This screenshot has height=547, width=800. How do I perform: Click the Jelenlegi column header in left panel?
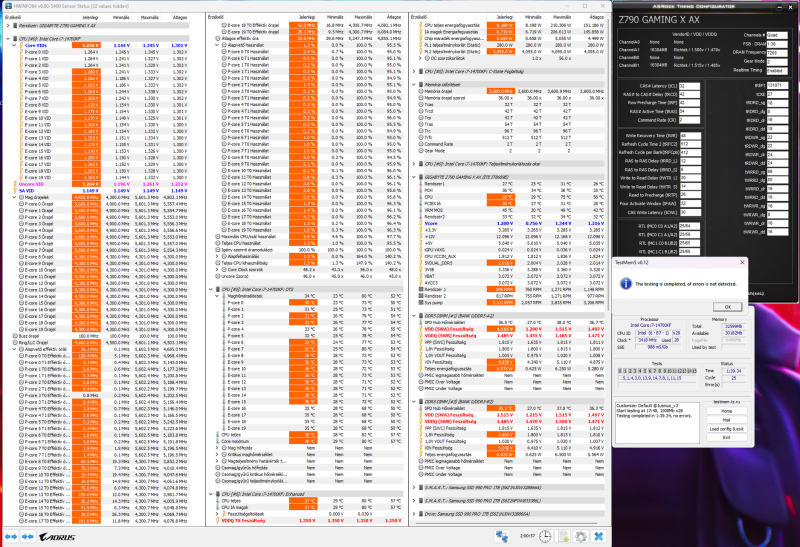(90, 17)
